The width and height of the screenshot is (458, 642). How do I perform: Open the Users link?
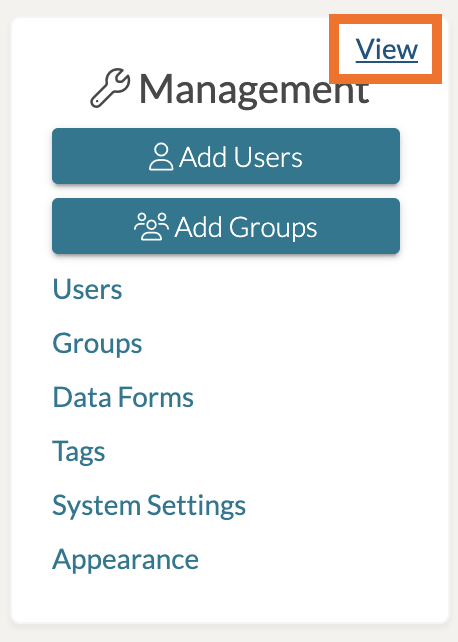(x=87, y=289)
